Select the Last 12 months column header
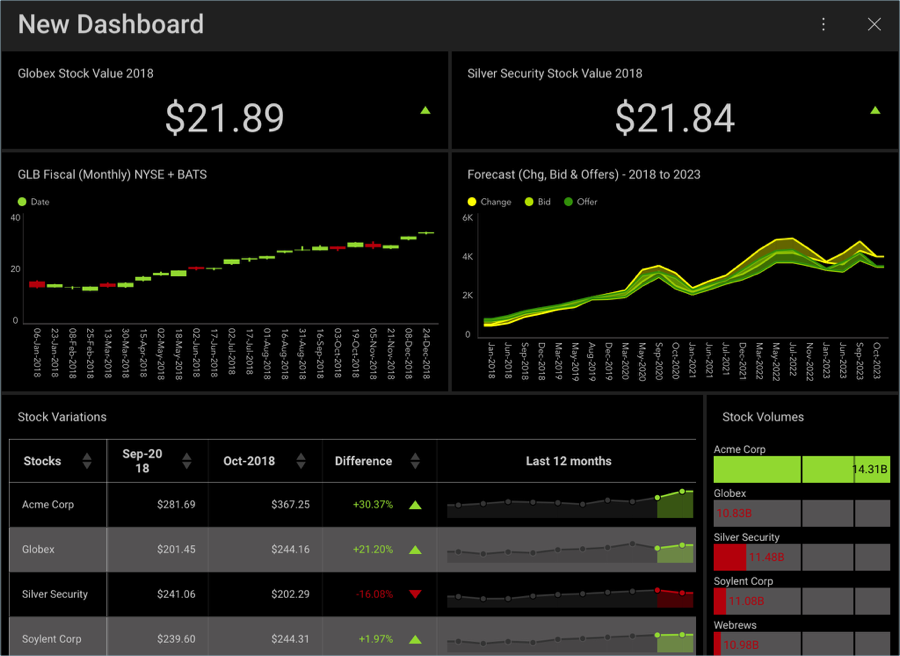 pyautogui.click(x=568, y=461)
